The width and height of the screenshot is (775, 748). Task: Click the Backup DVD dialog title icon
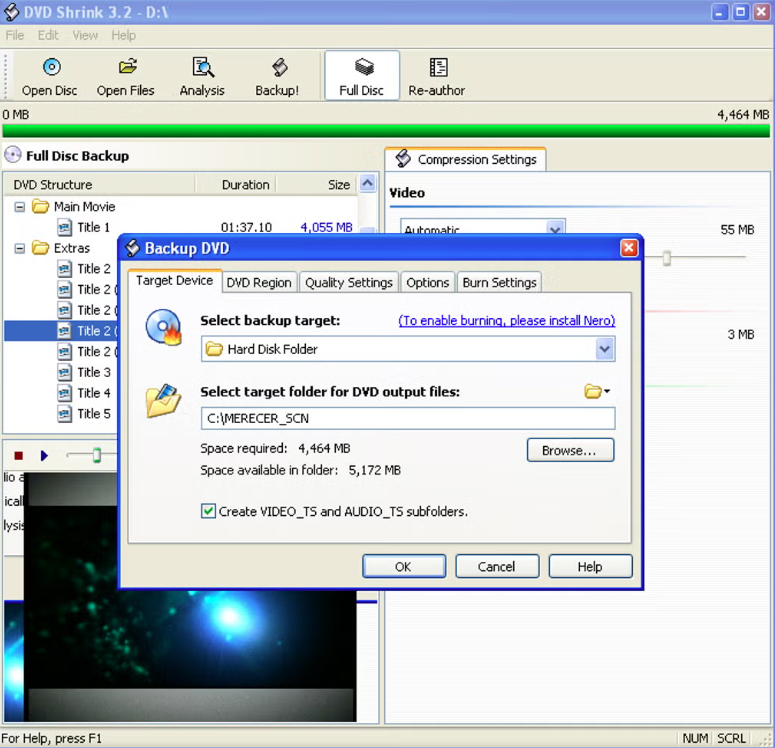click(132, 248)
